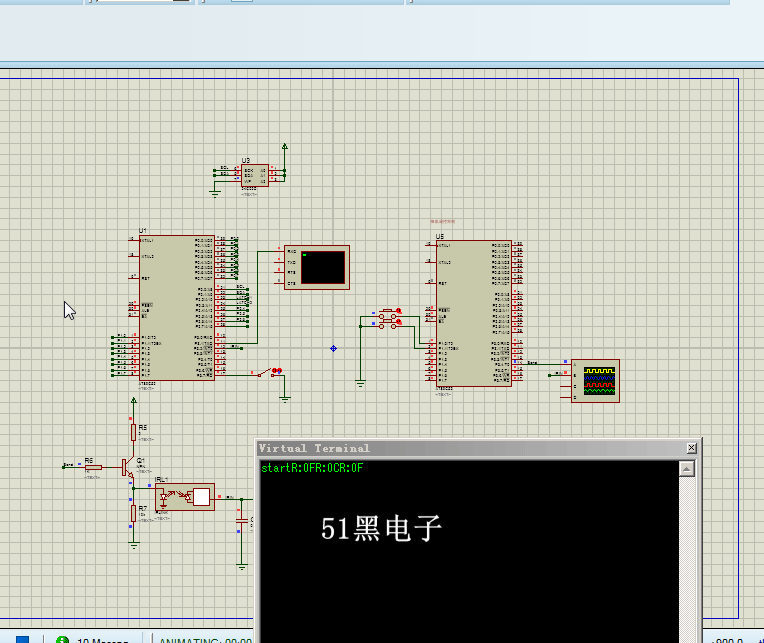Screen dimensions: 764x643
Task: Click the terminal output text startR:0FR:0CR:0F
Action: coord(312,468)
